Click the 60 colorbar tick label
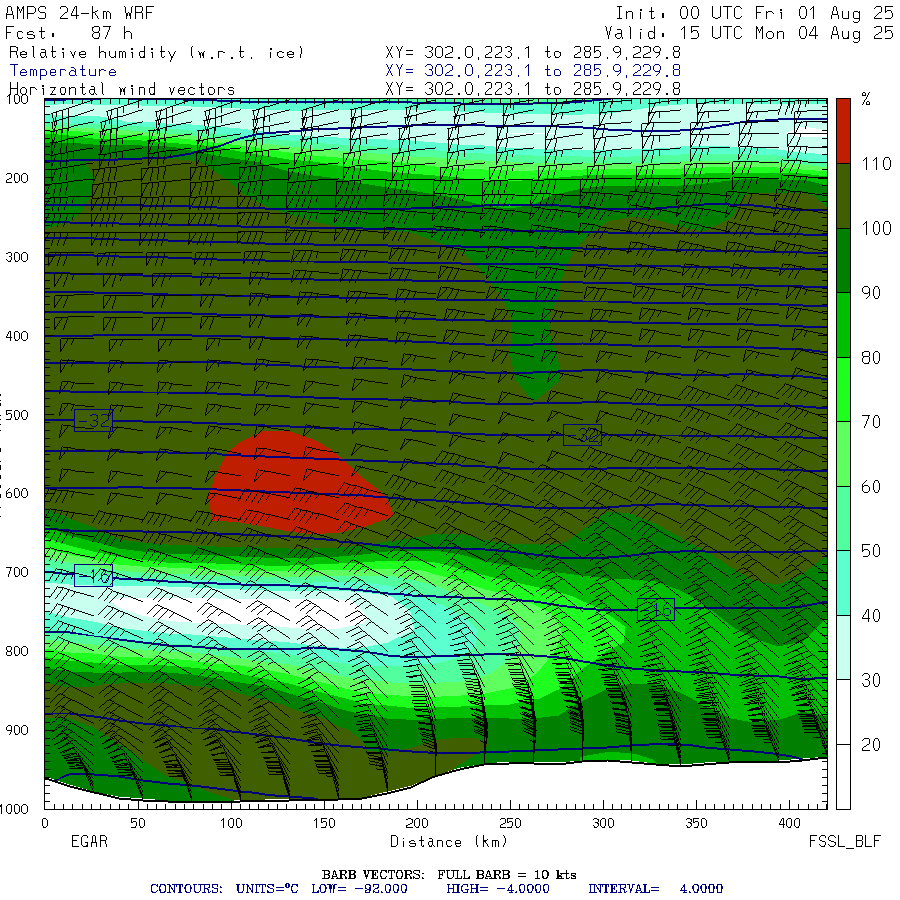Screen dimensions: 900x900 (x=871, y=487)
